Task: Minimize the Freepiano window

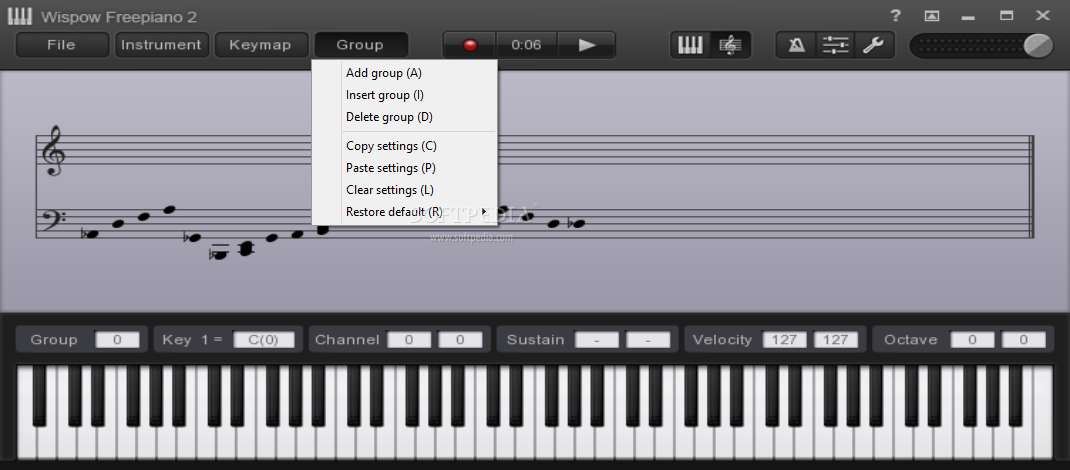Action: 969,16
